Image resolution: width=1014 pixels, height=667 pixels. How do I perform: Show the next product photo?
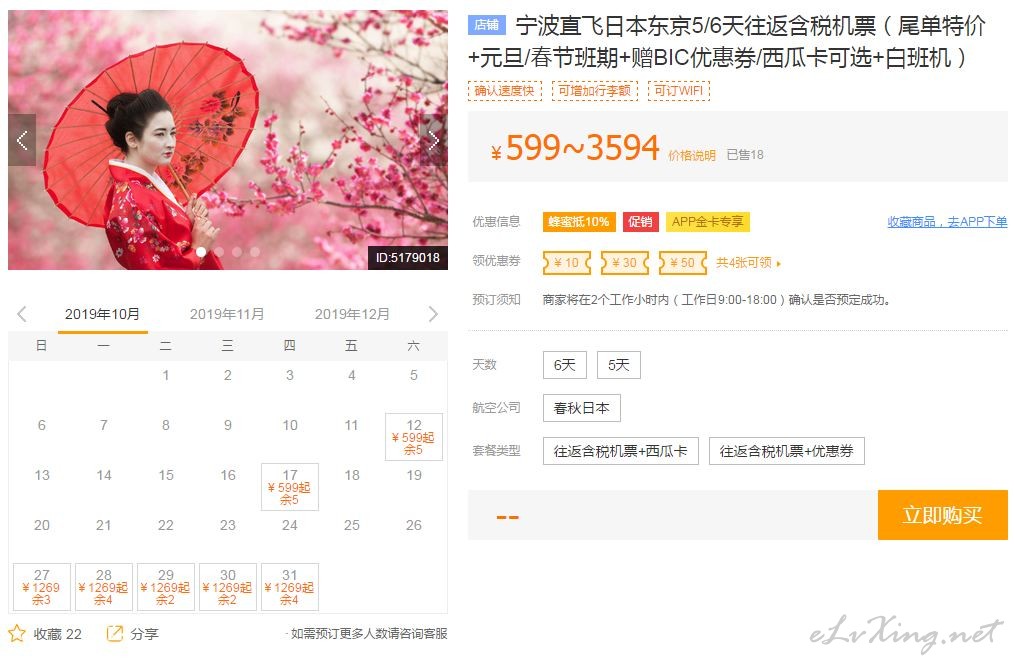tap(434, 140)
